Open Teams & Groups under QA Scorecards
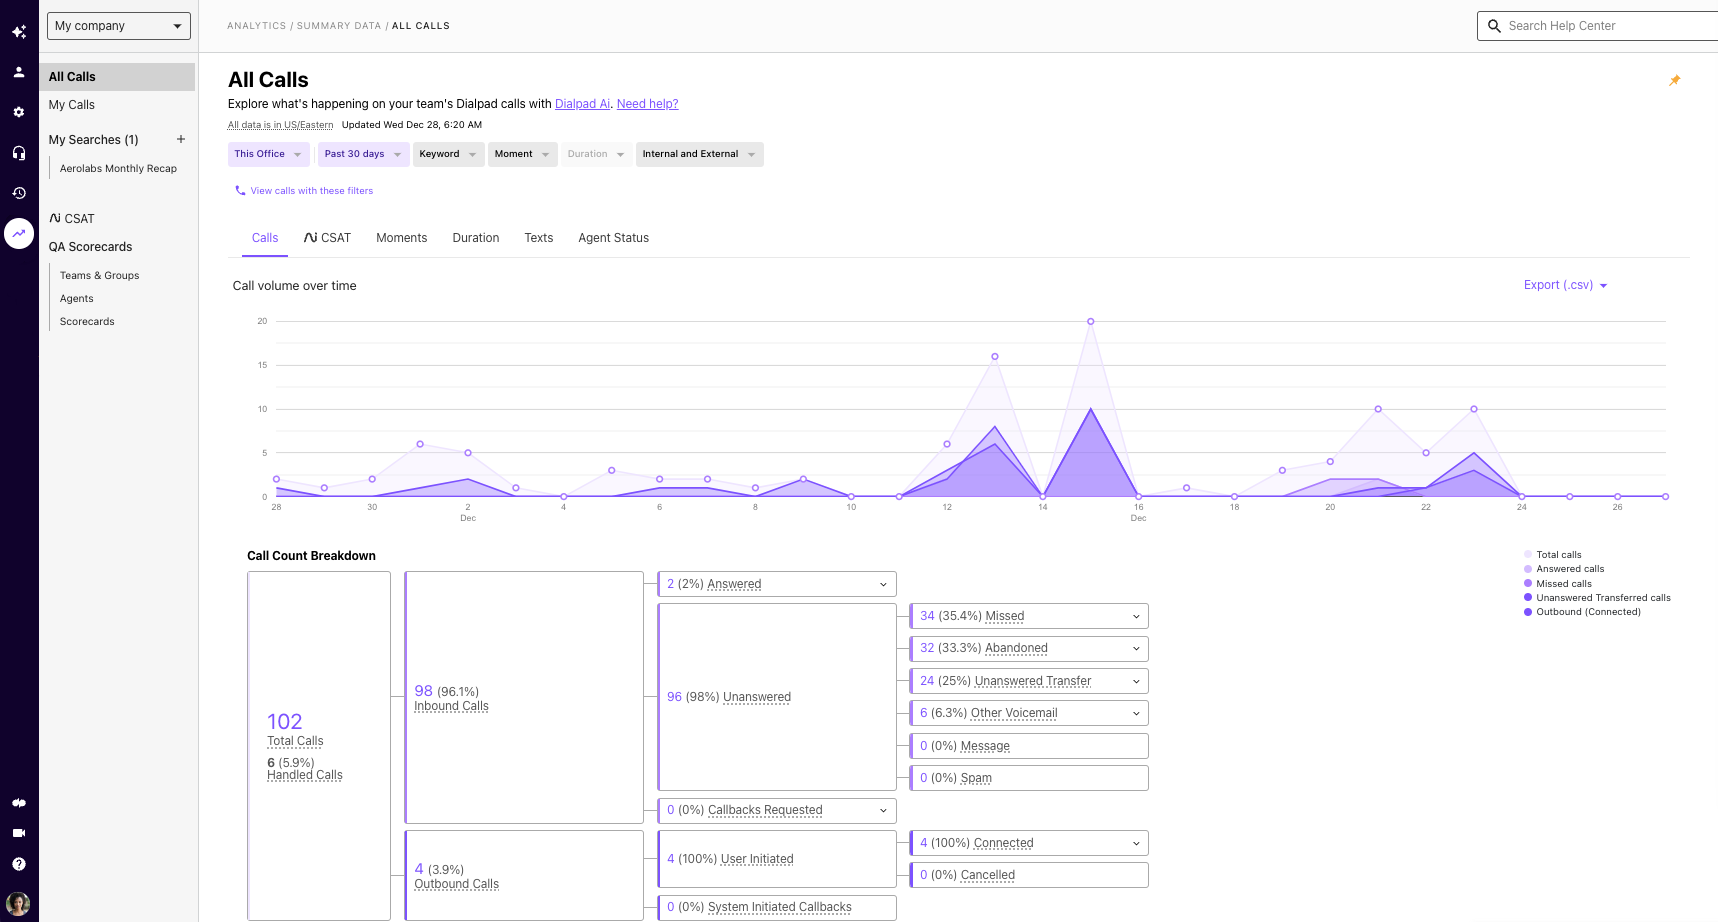This screenshot has width=1718, height=922. [100, 276]
